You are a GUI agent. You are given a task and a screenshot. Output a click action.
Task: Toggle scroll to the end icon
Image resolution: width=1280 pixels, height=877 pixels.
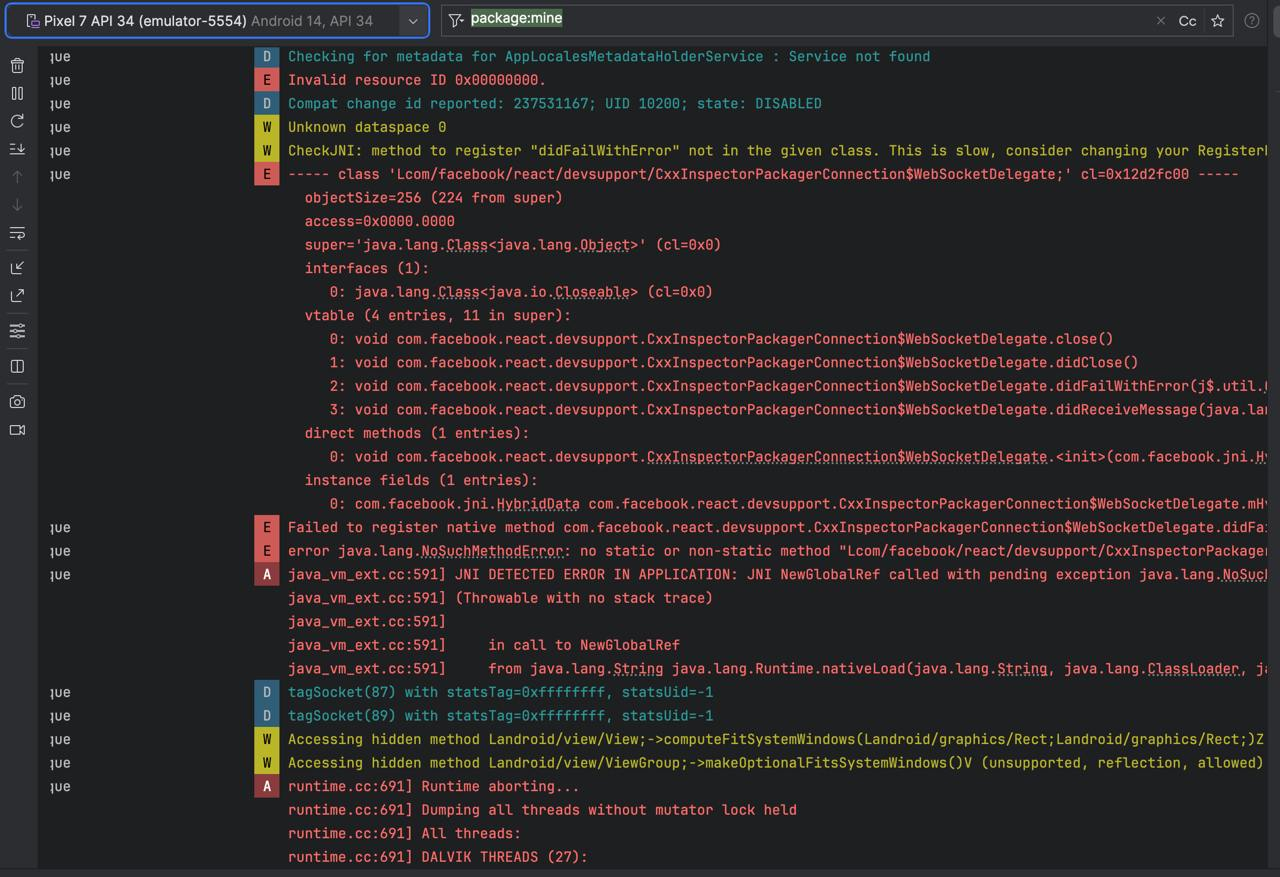[17, 149]
